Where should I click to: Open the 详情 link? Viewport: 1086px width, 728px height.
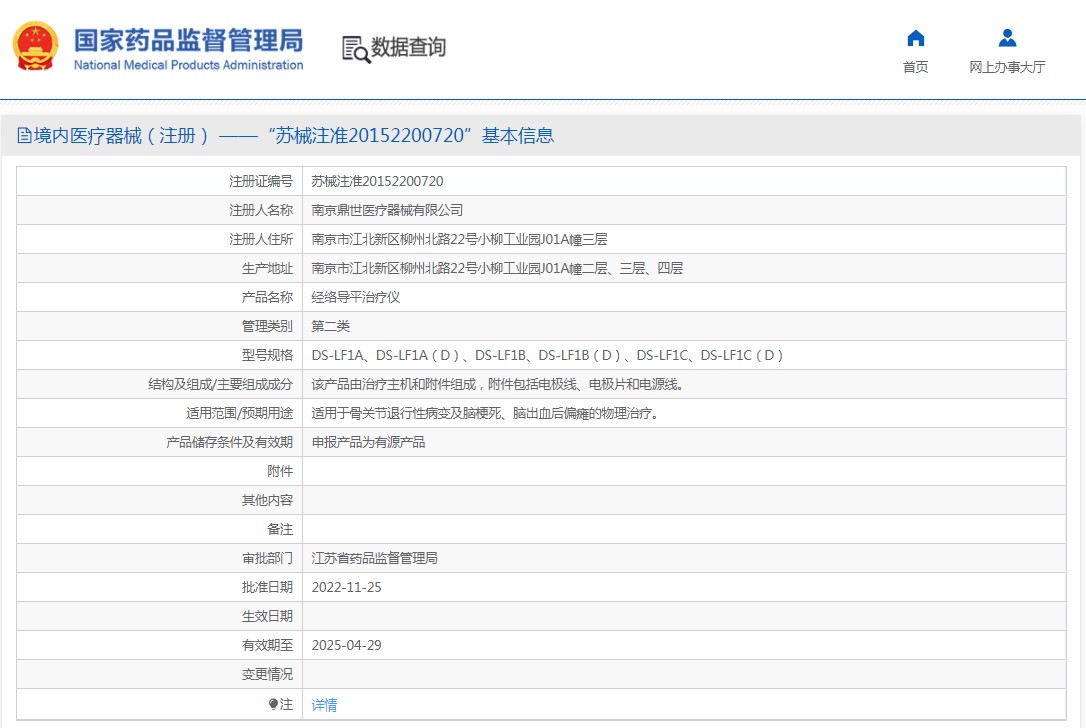click(x=324, y=705)
